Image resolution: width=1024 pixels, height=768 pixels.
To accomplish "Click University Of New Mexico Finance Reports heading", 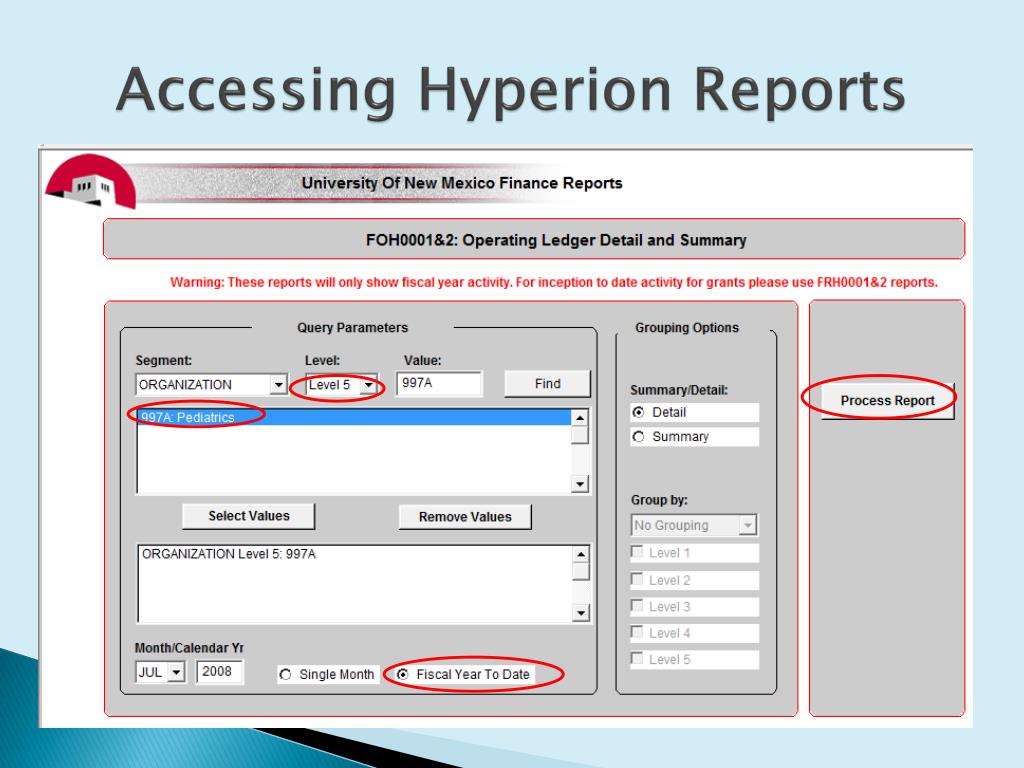I will pyautogui.click(x=462, y=183).
